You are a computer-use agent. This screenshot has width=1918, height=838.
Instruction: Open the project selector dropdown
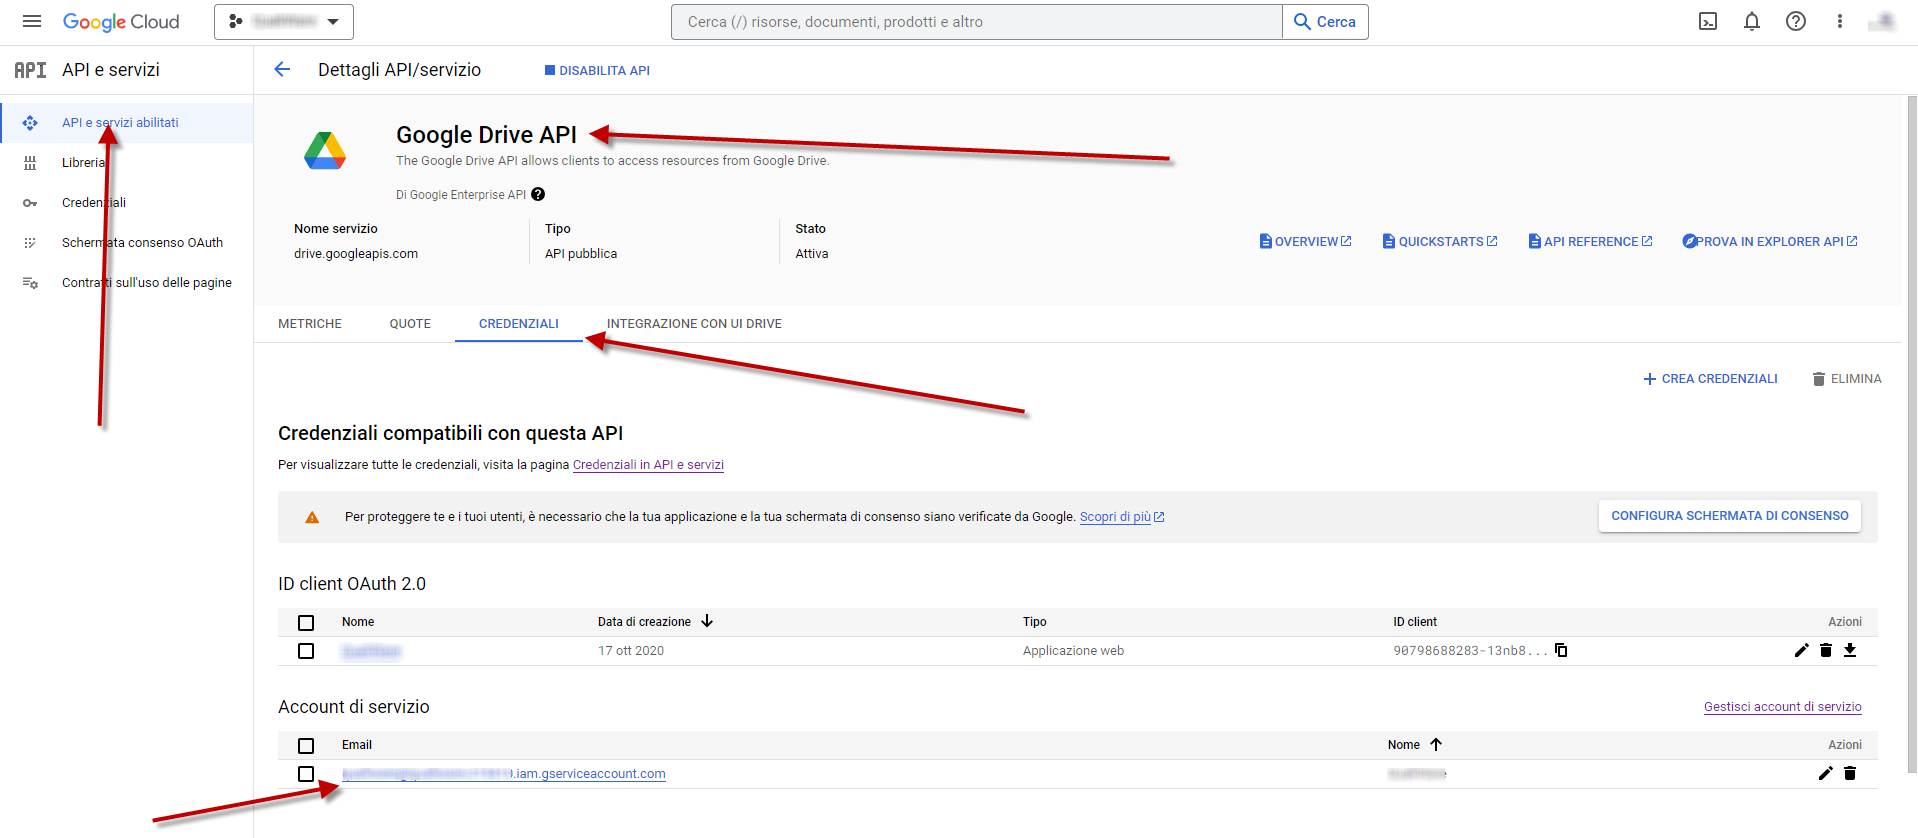pos(284,21)
